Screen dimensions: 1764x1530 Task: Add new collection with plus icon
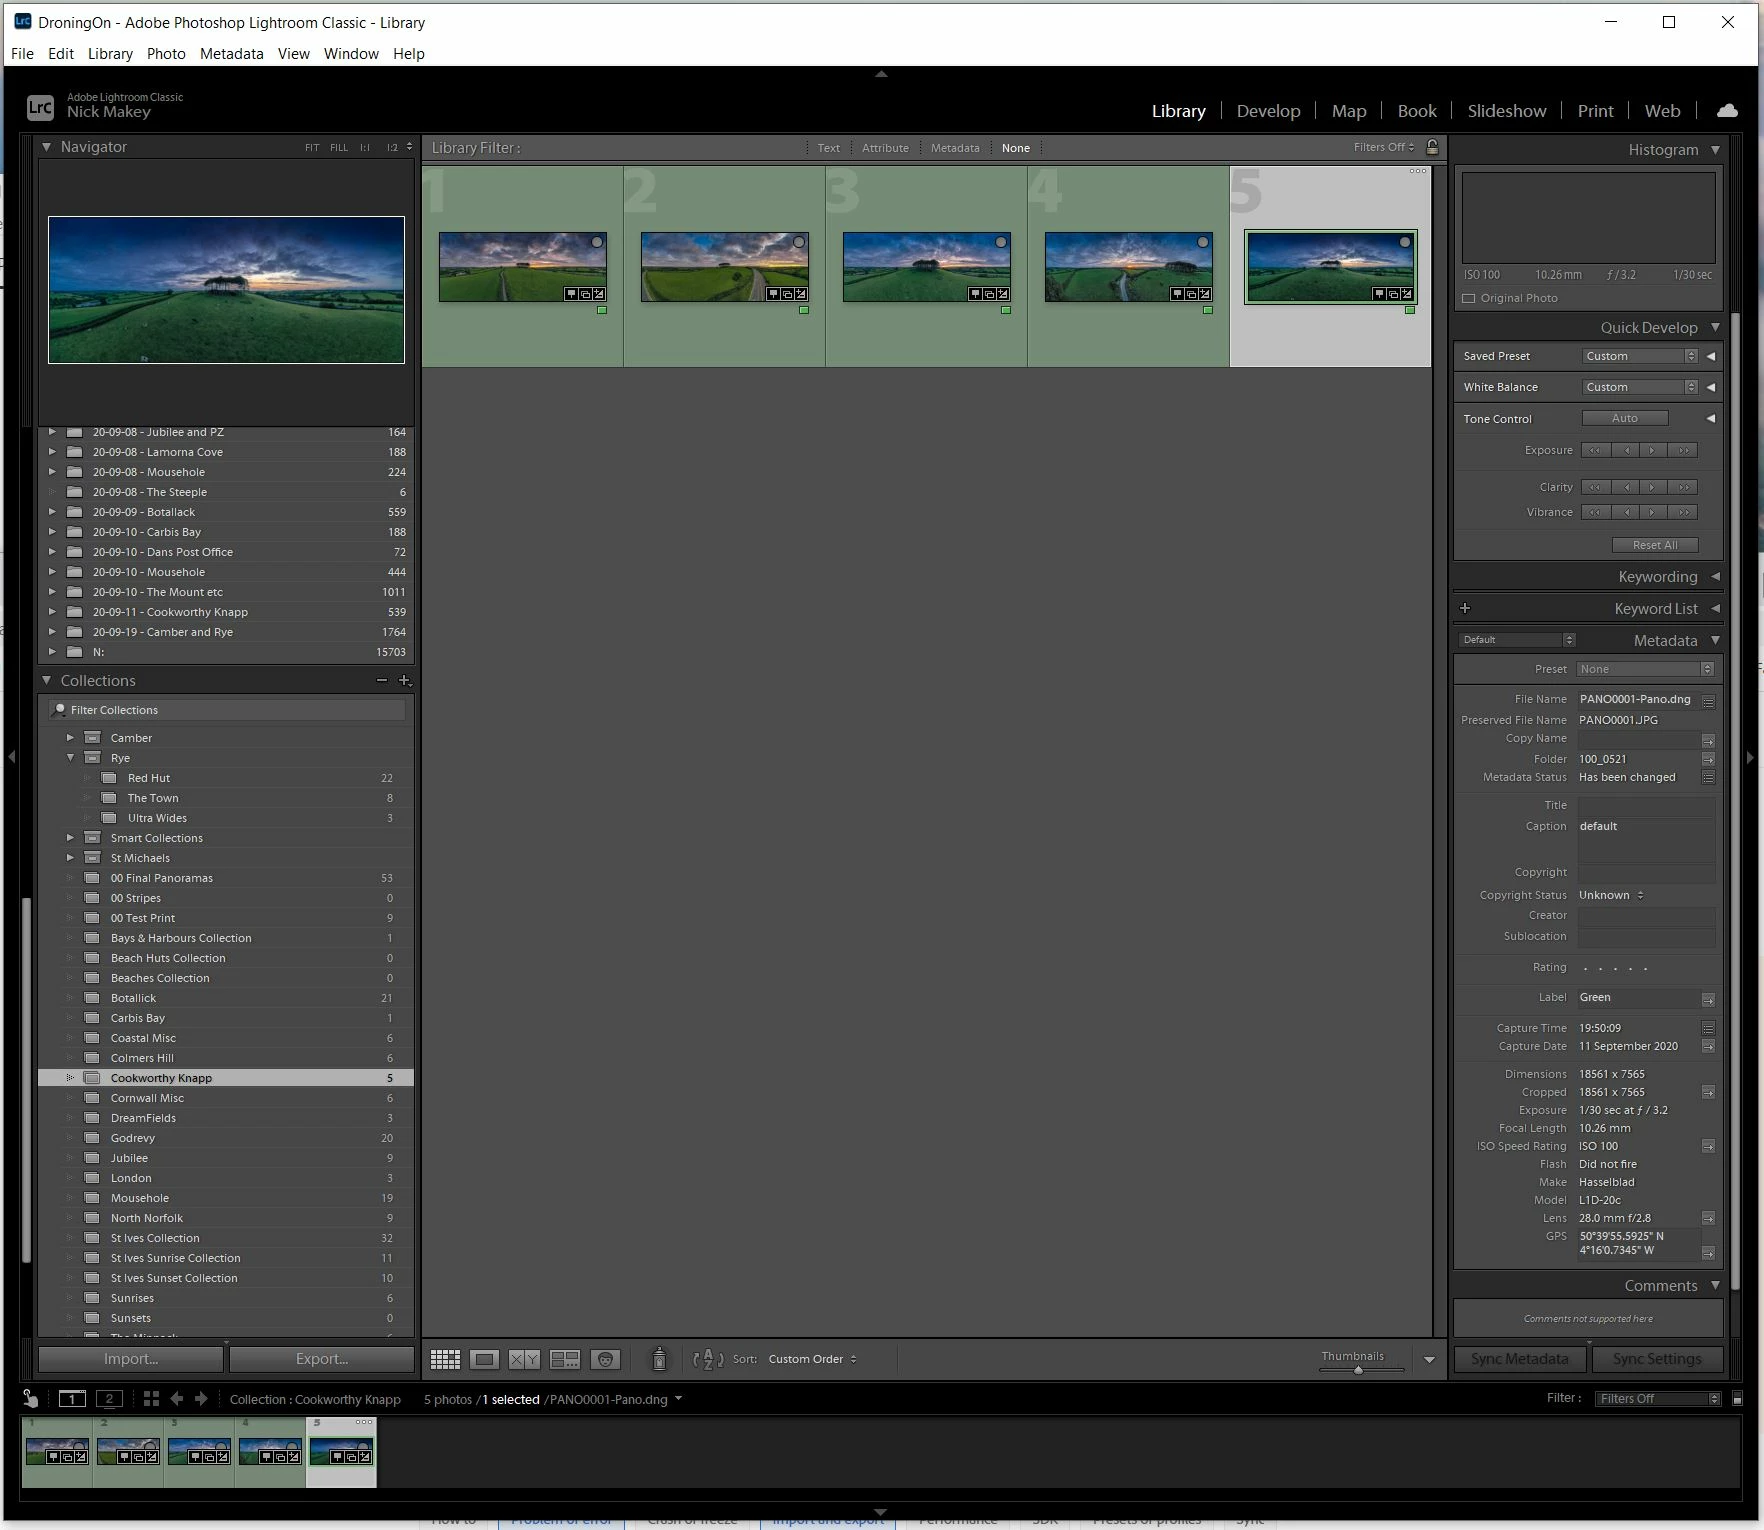pos(404,680)
